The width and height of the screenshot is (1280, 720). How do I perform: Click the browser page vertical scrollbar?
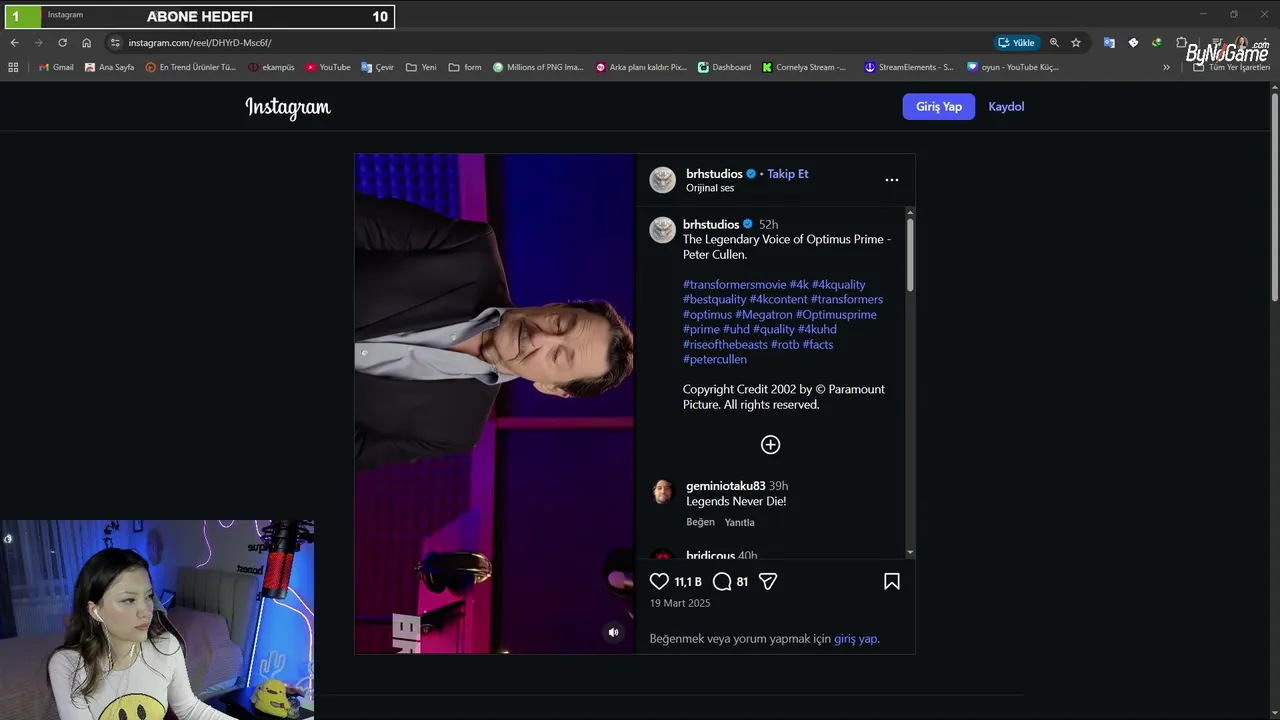1275,195
